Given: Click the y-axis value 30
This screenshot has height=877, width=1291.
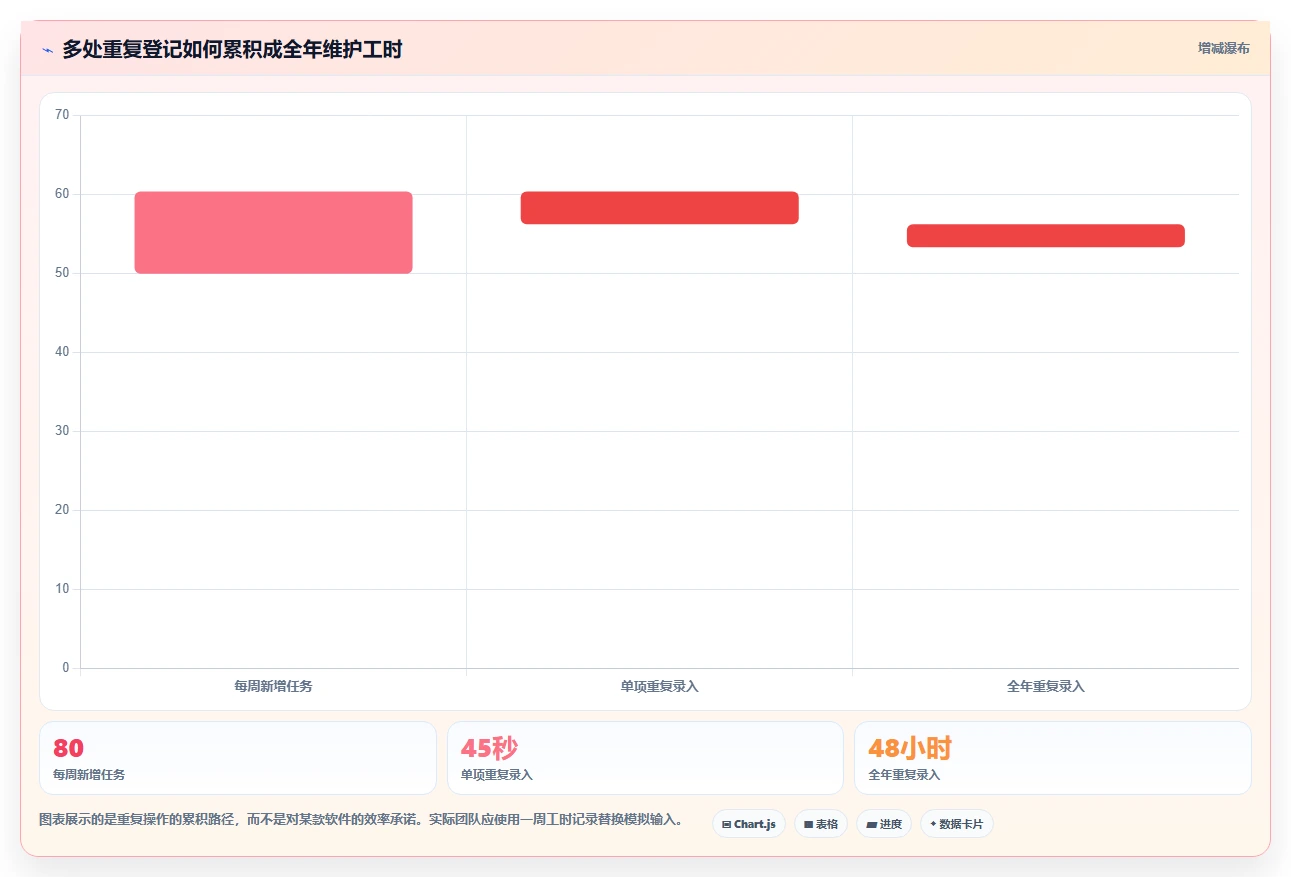Looking at the screenshot, I should tap(62, 431).
